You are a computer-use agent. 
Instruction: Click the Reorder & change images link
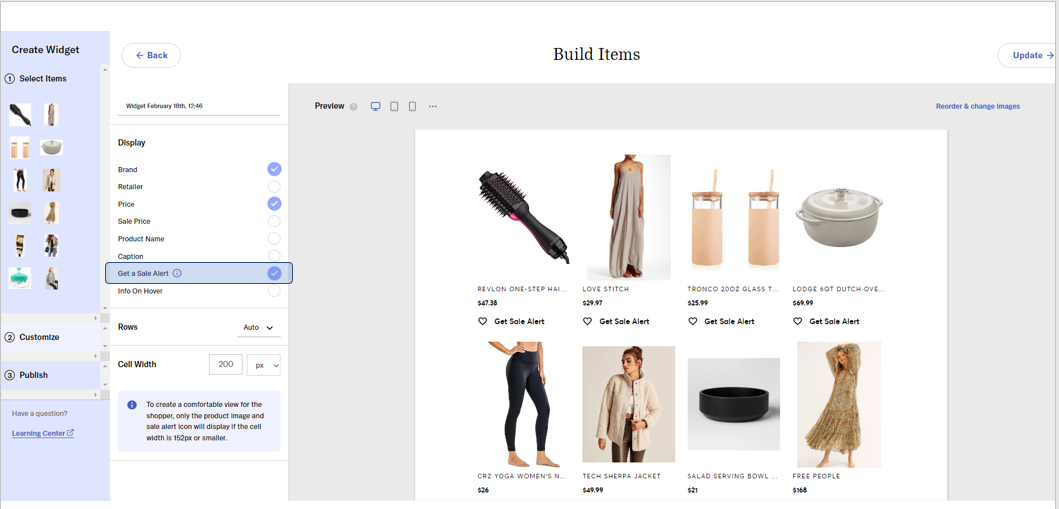pos(977,106)
